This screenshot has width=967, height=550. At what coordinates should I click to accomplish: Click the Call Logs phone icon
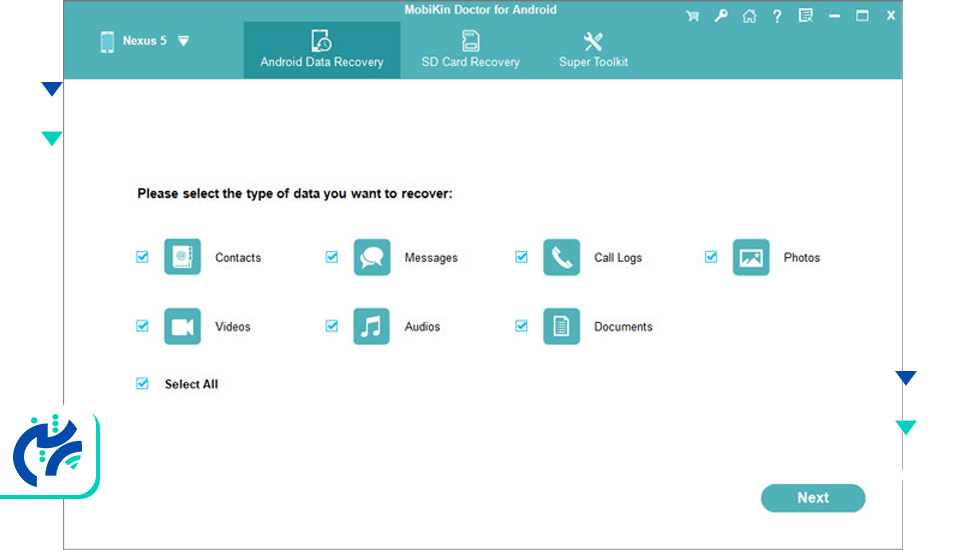561,257
